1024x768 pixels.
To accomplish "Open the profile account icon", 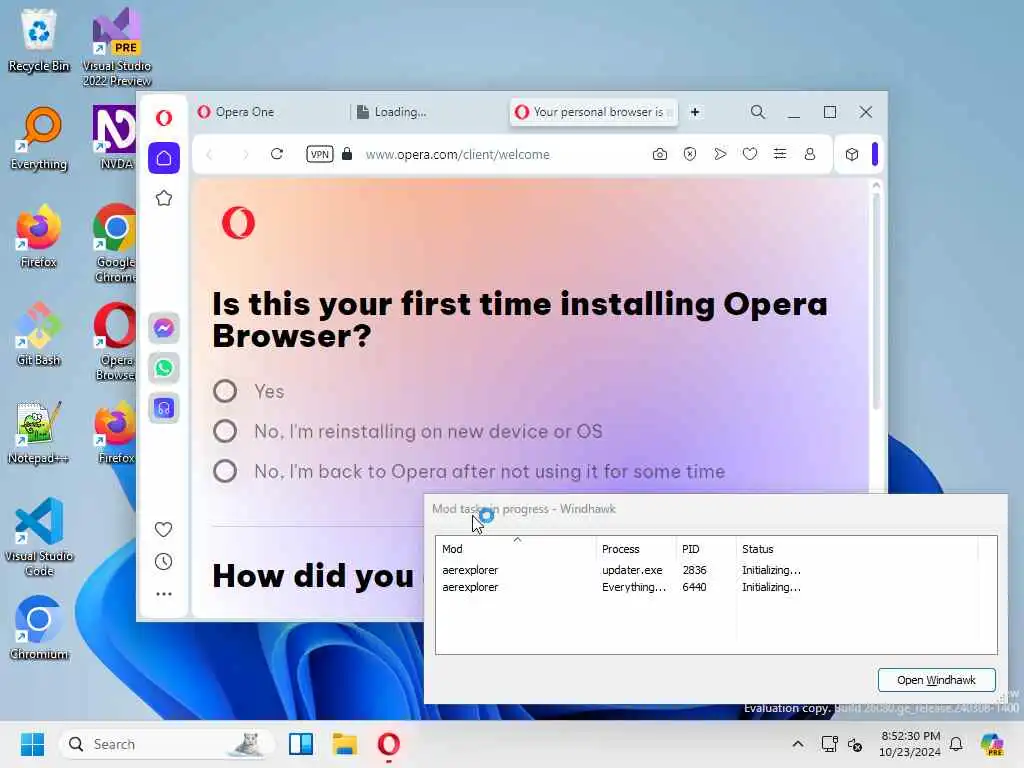I will 810,154.
